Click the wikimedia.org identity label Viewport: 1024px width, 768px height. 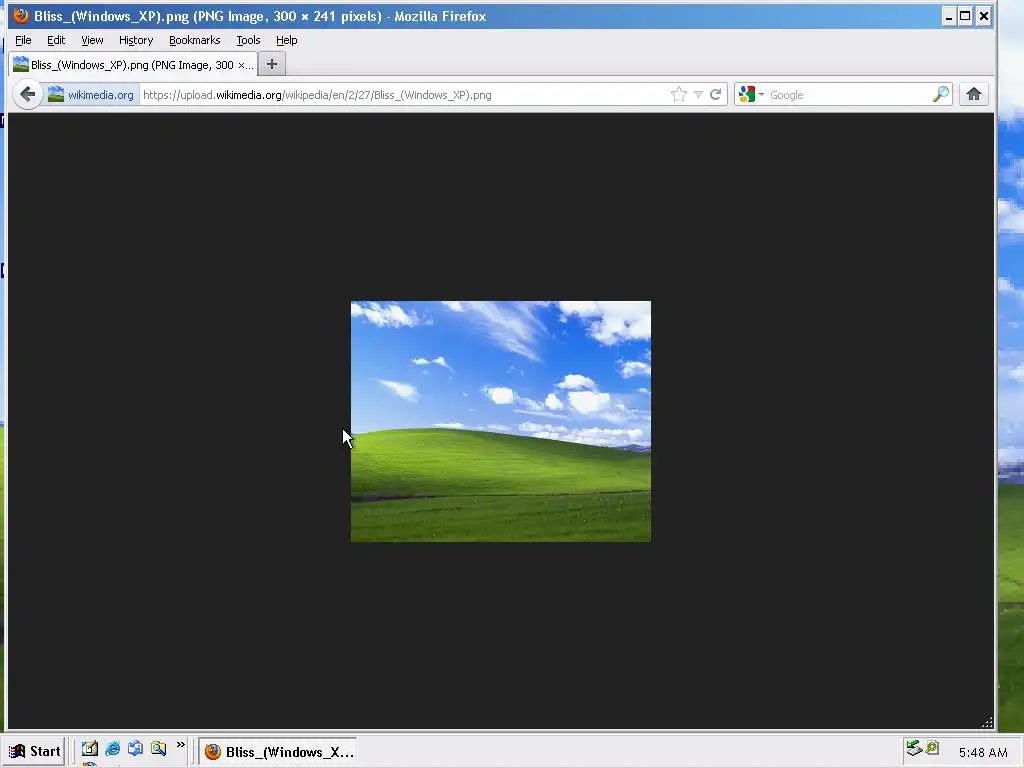101,95
